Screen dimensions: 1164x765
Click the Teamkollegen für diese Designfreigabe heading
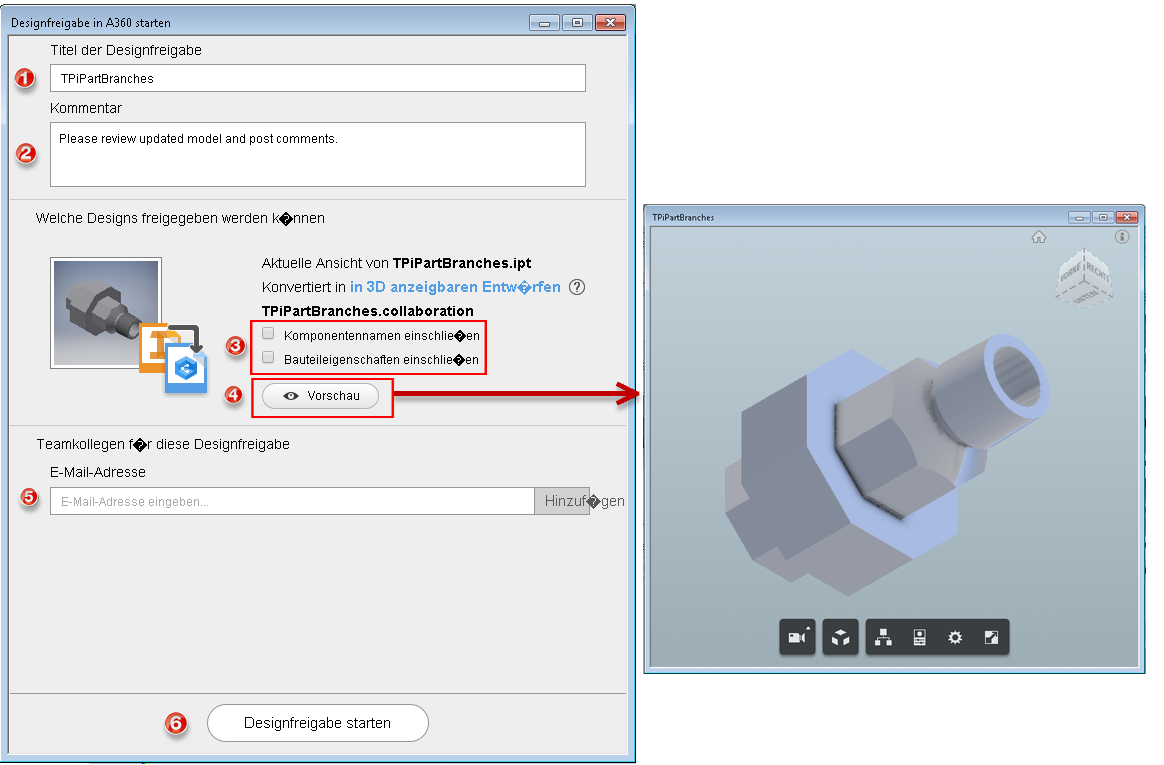(x=163, y=444)
